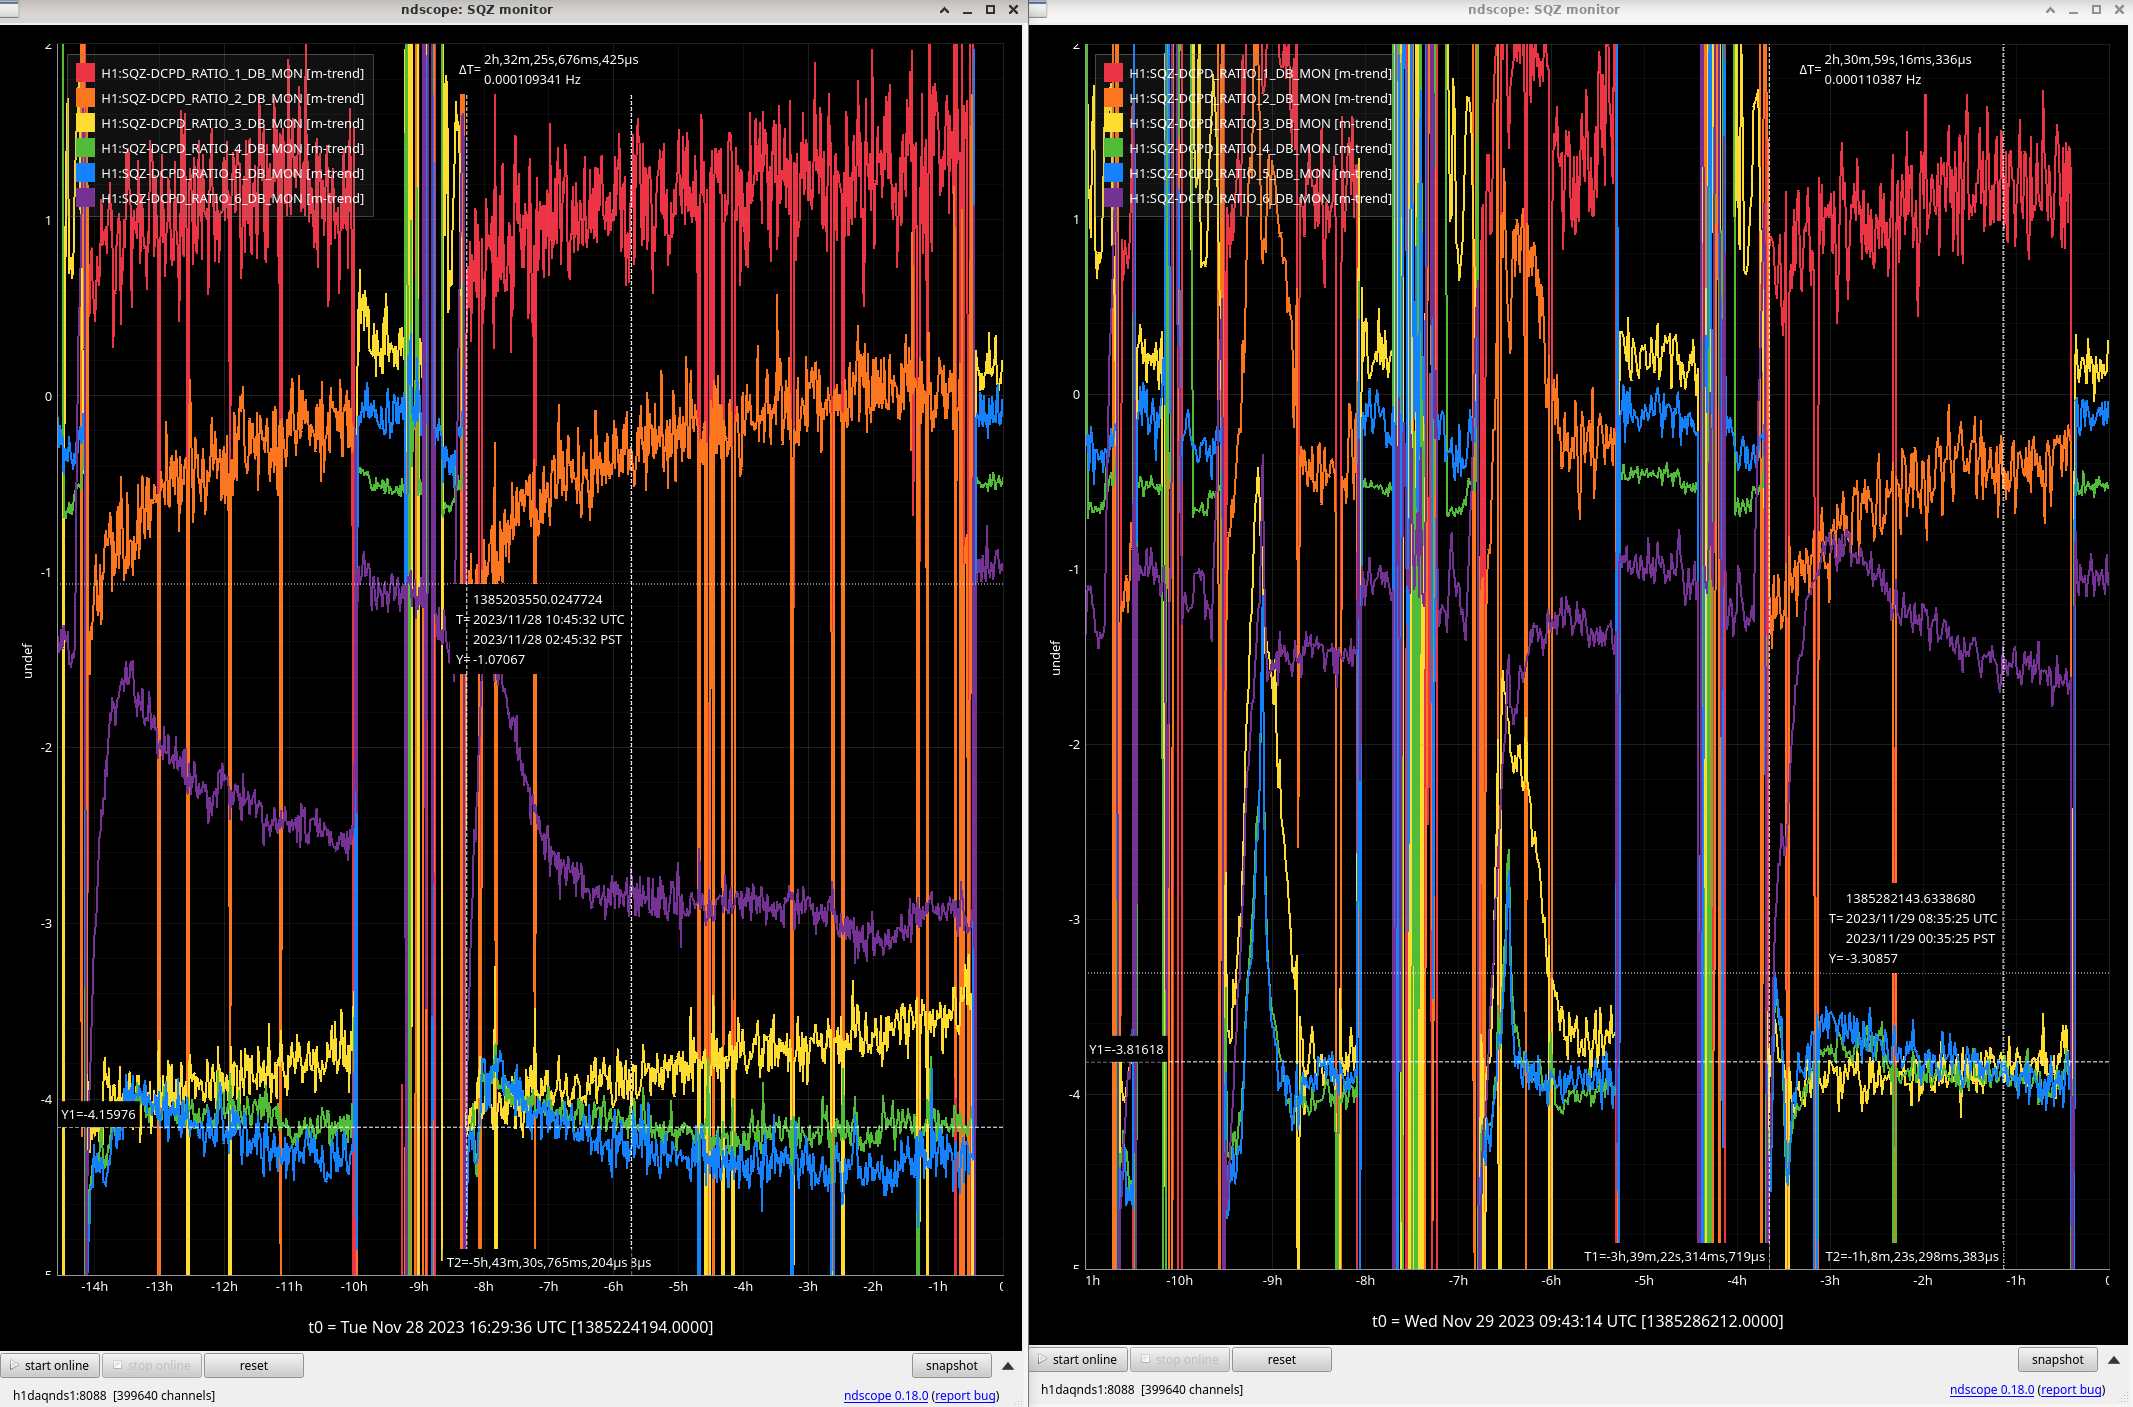Image resolution: width=2133 pixels, height=1407 pixels.
Task: Click reset button in left window
Action: click(253, 1365)
